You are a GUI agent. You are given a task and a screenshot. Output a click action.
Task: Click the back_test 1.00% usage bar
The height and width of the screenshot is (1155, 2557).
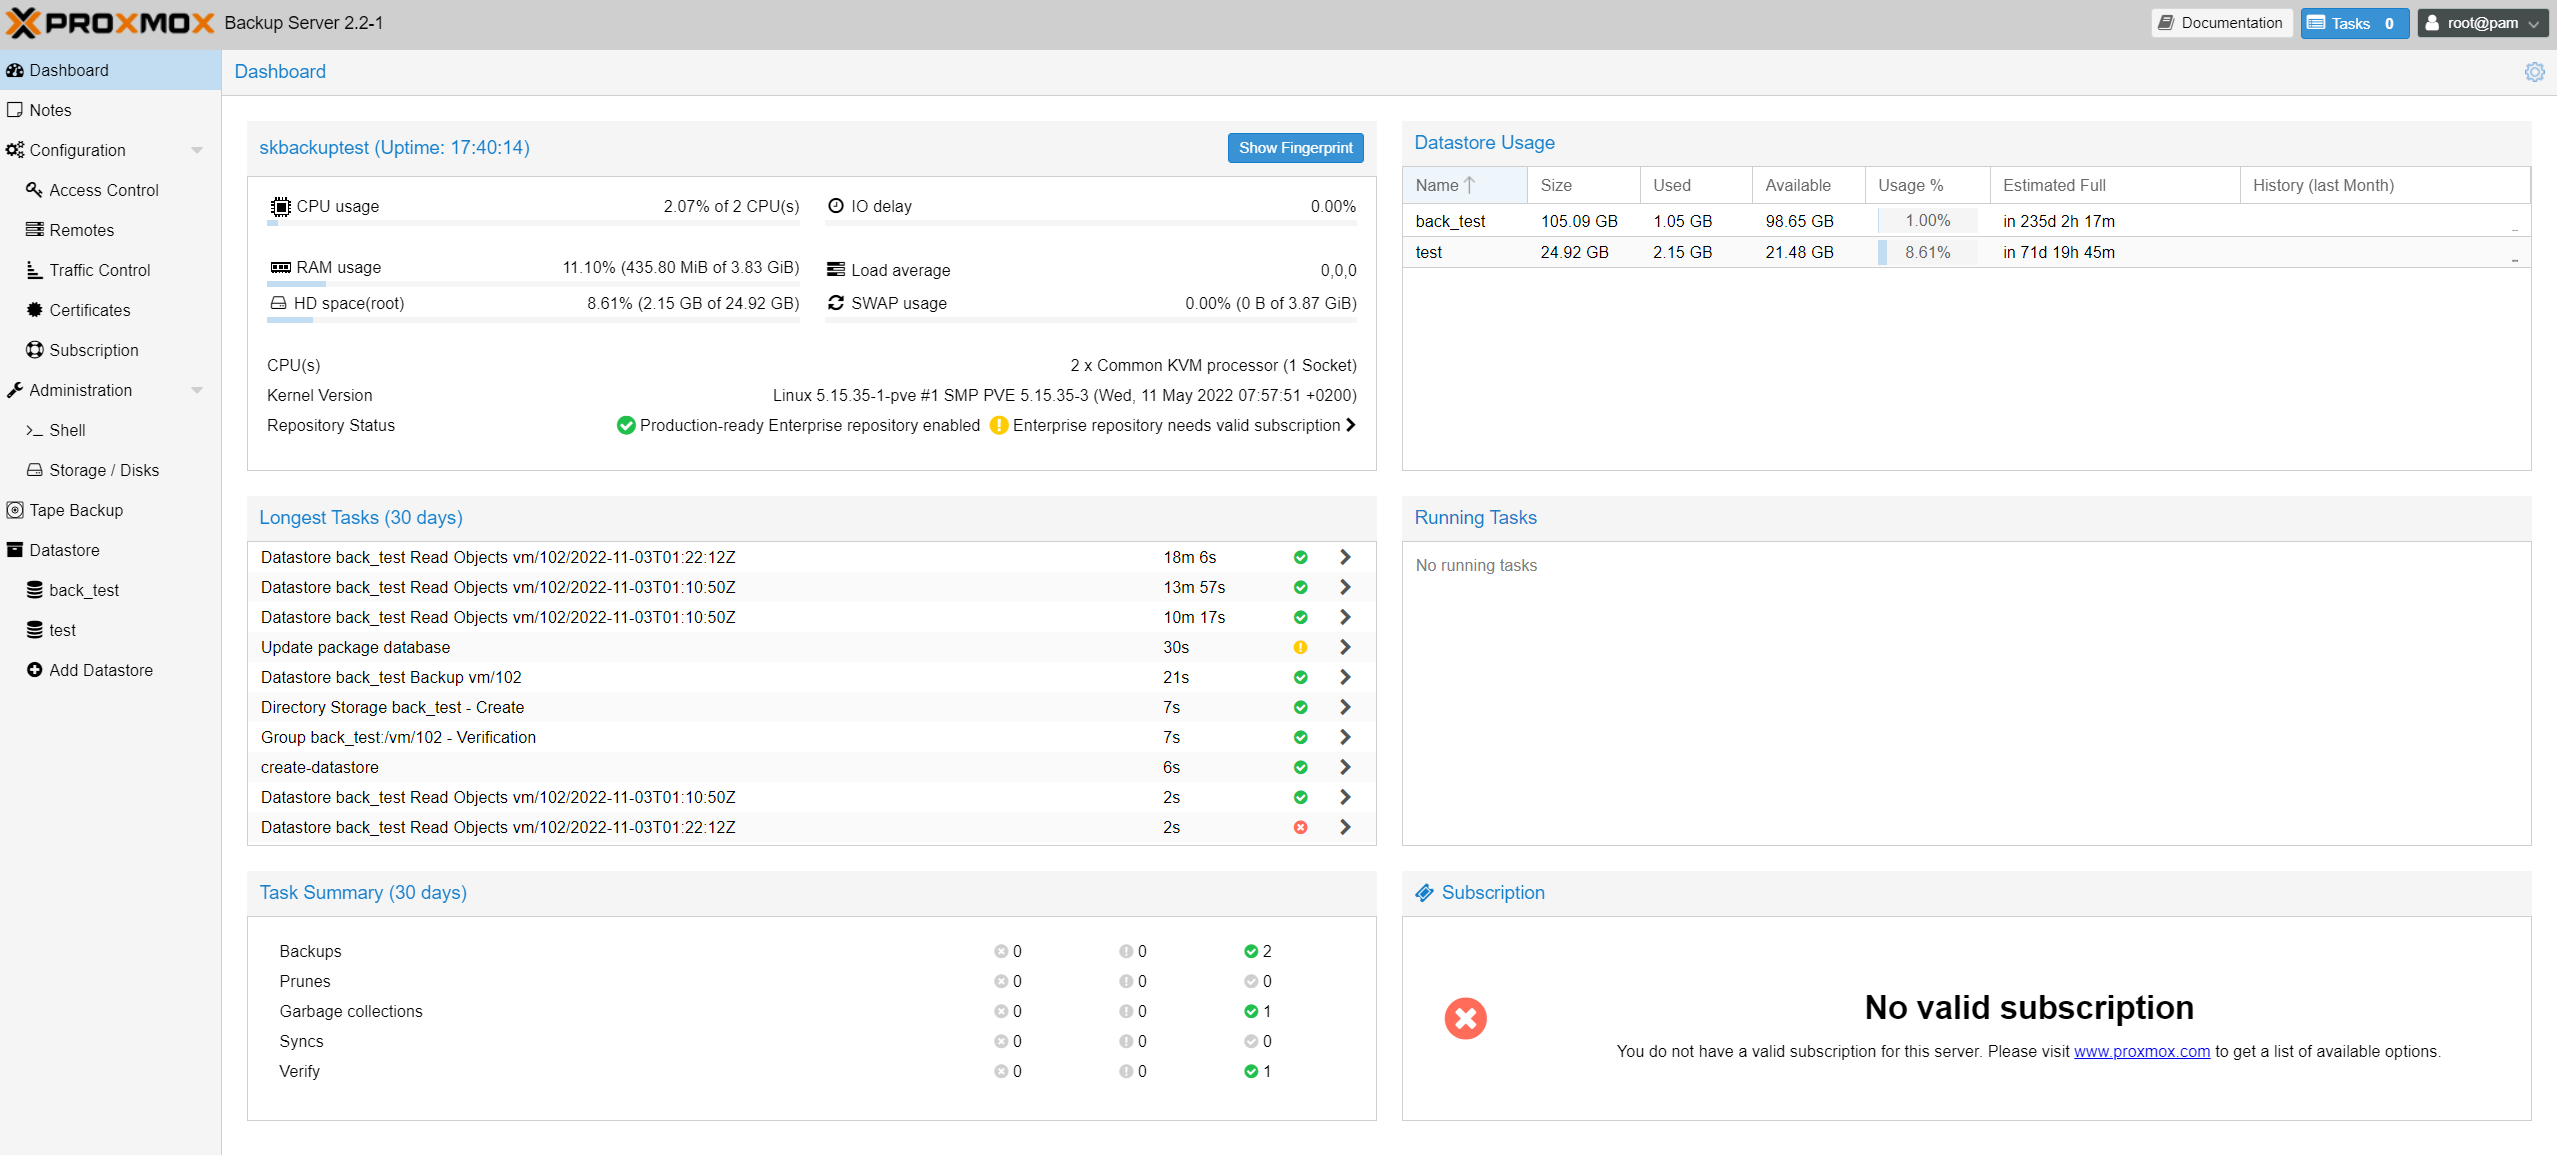click(1927, 221)
